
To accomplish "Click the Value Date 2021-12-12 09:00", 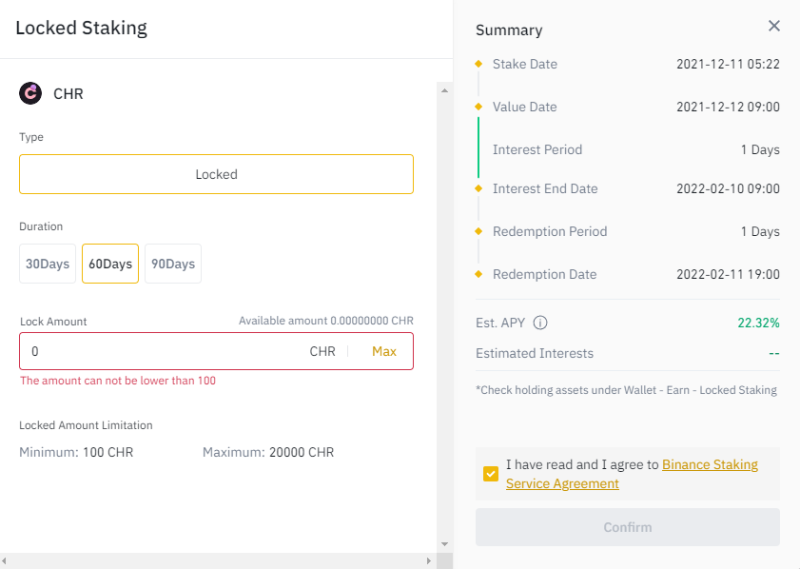I will pyautogui.click(x=728, y=107).
